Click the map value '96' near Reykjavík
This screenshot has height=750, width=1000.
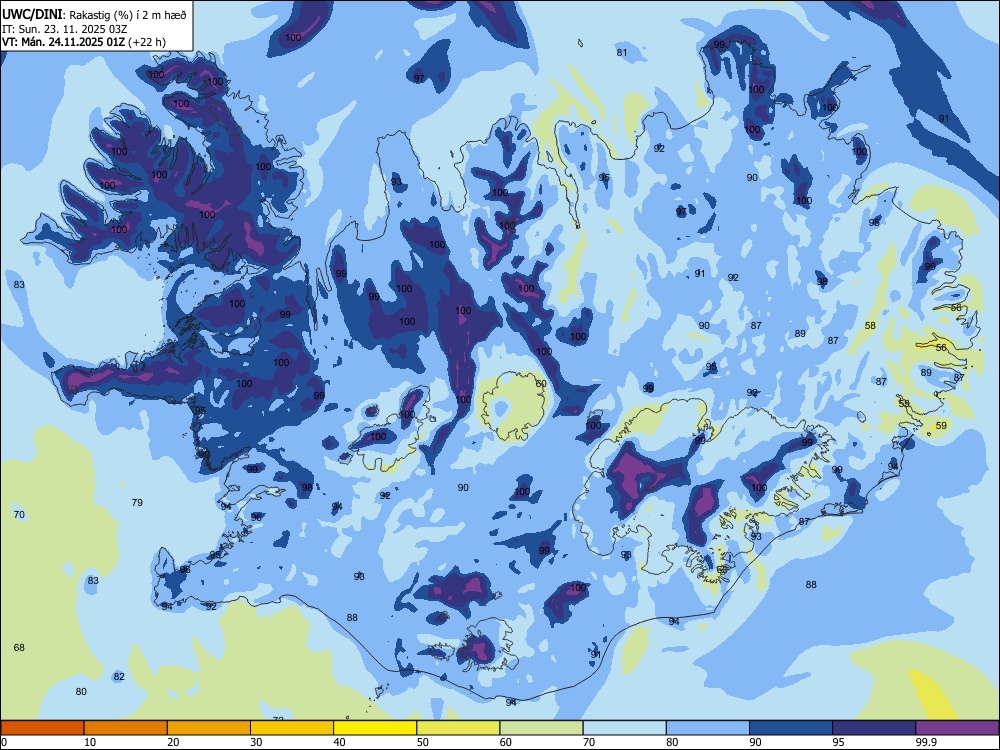coord(256,517)
